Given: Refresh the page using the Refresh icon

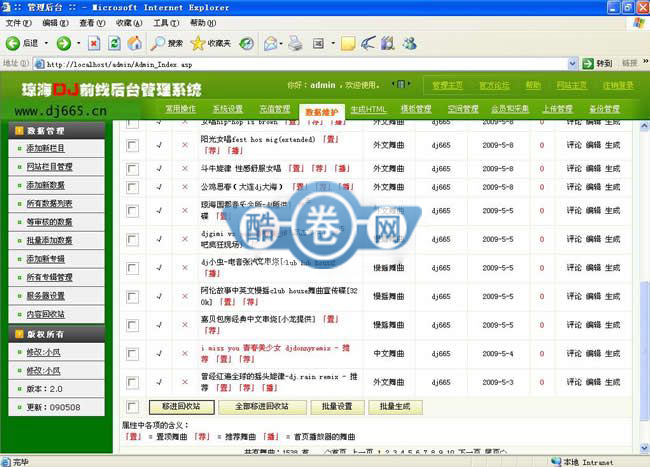Looking at the screenshot, I should click(114, 43).
